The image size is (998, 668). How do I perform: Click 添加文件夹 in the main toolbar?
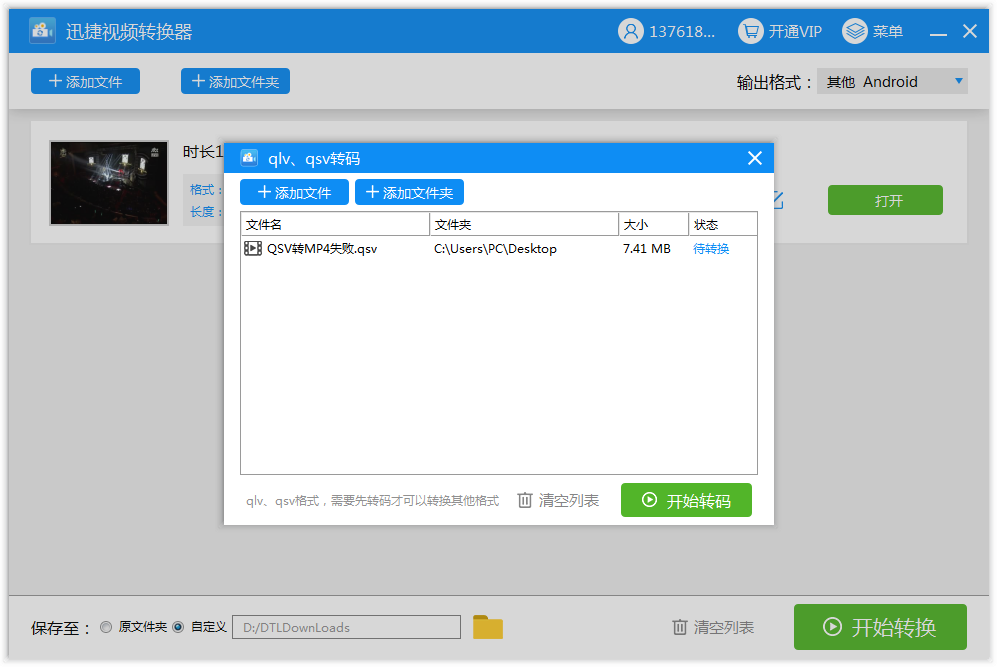(x=235, y=81)
